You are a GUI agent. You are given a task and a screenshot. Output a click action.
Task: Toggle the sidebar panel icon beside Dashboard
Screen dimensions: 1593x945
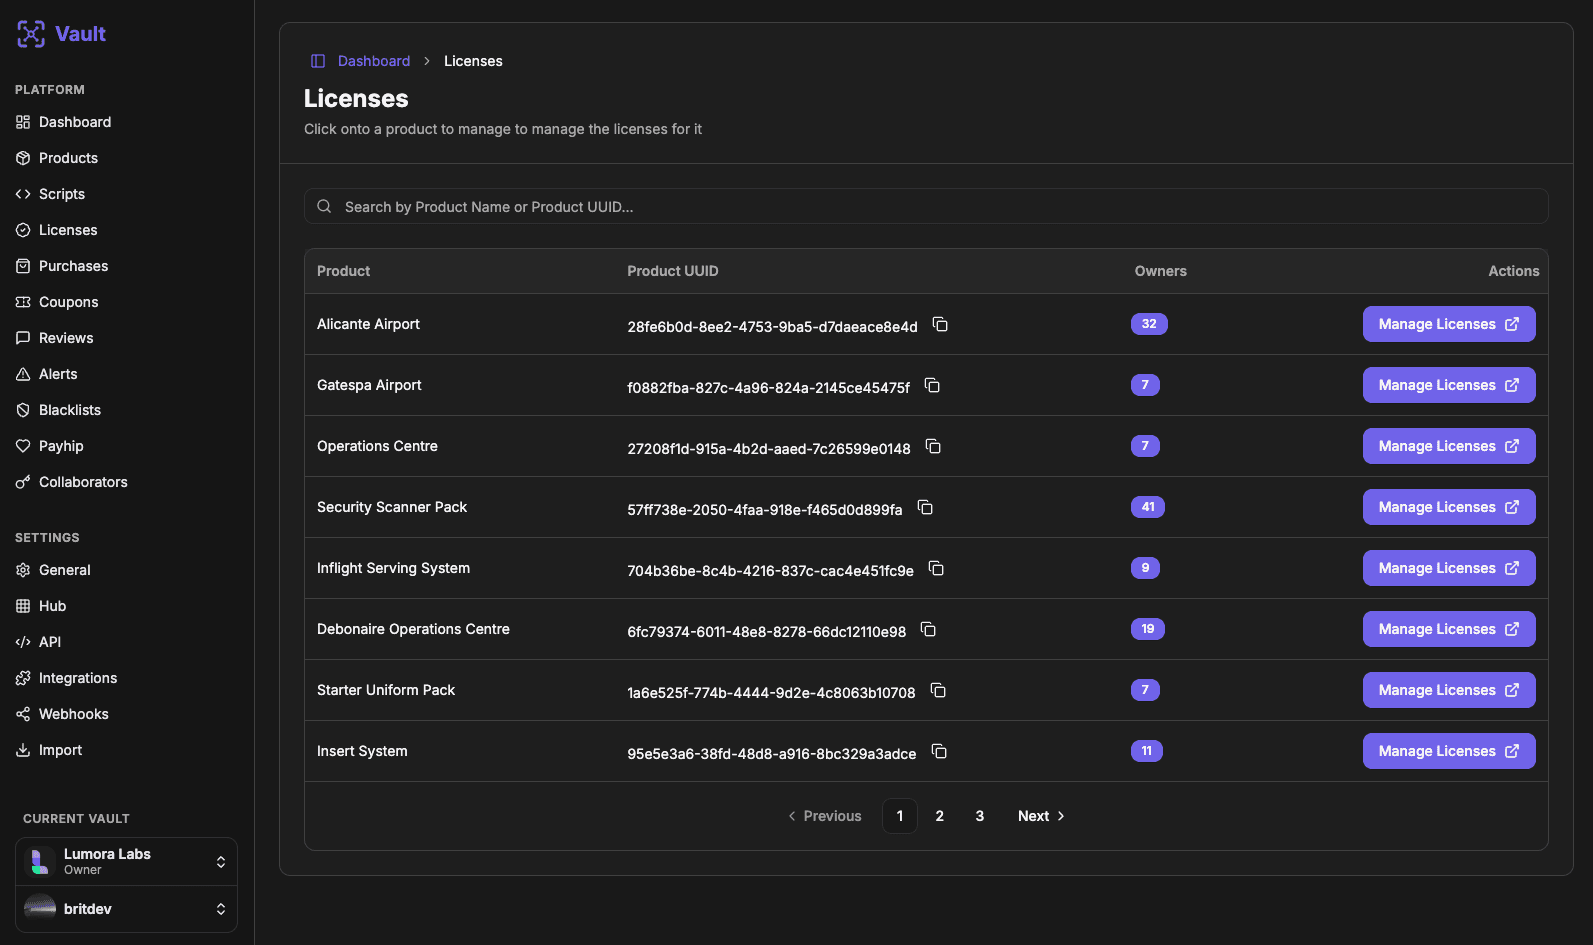click(318, 61)
